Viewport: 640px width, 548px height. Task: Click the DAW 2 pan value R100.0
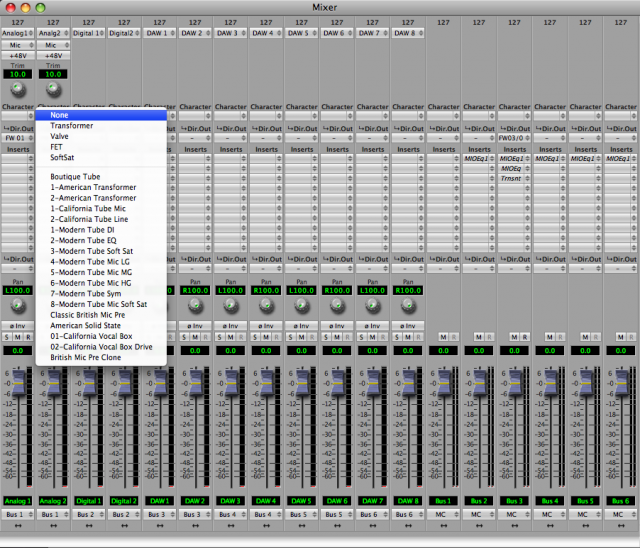point(195,291)
